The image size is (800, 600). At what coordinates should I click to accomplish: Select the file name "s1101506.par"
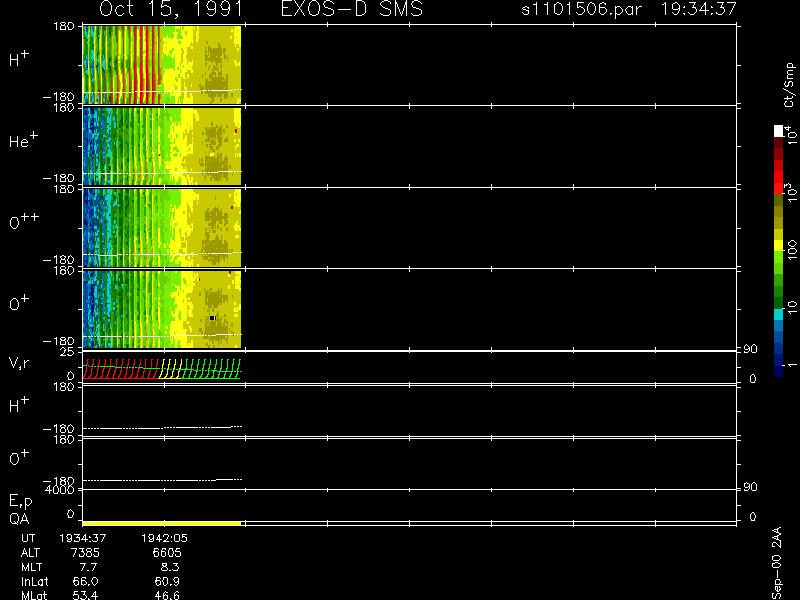(581, 9)
